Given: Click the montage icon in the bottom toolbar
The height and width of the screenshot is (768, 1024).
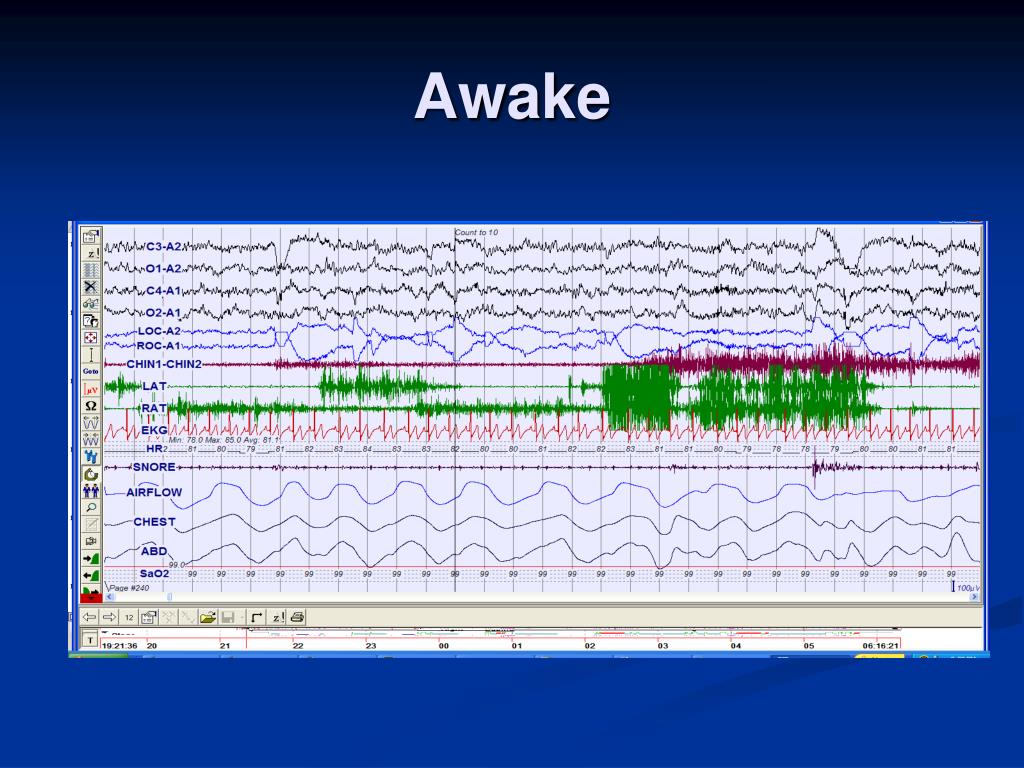Looking at the screenshot, I should (x=149, y=617).
